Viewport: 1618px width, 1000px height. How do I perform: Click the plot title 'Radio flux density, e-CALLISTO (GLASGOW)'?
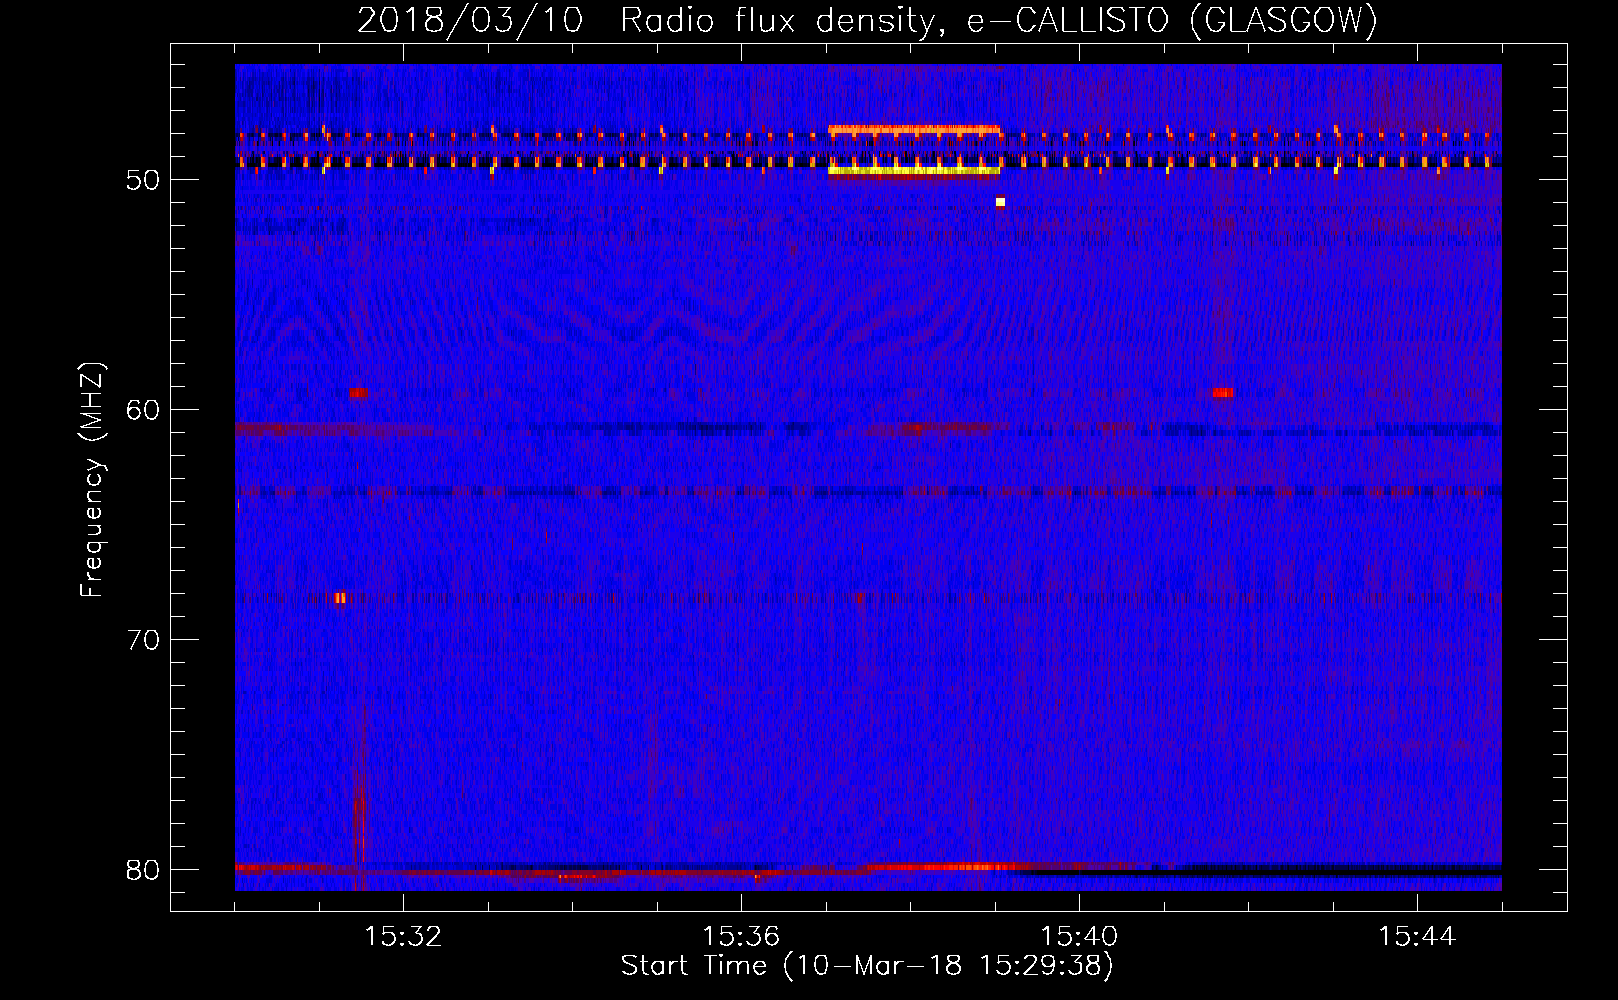[998, 21]
